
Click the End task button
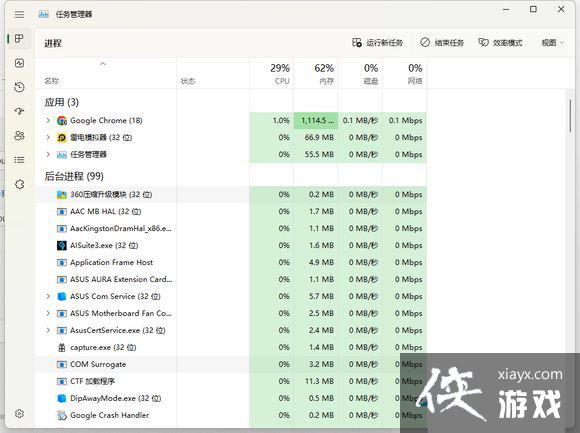click(x=442, y=43)
